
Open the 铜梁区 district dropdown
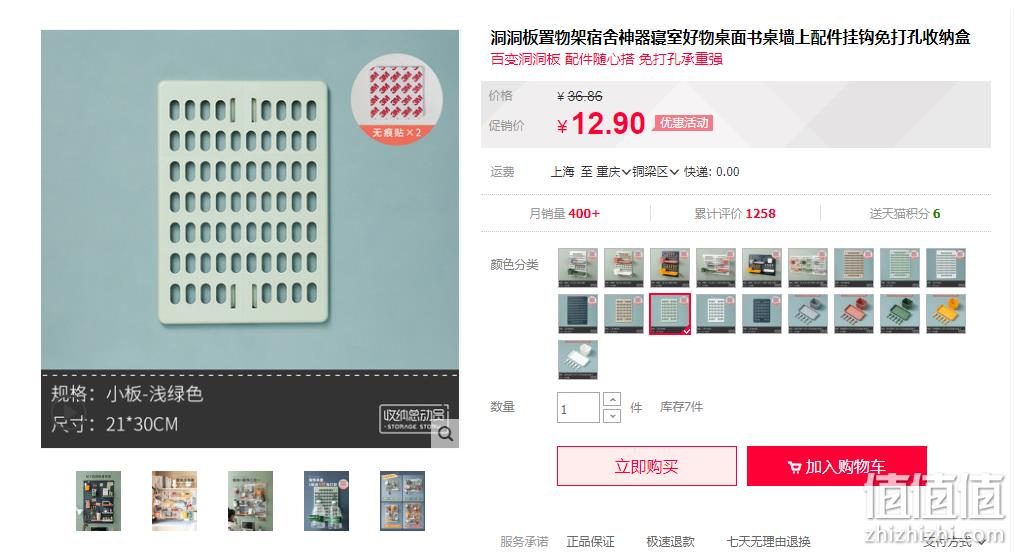click(x=656, y=172)
